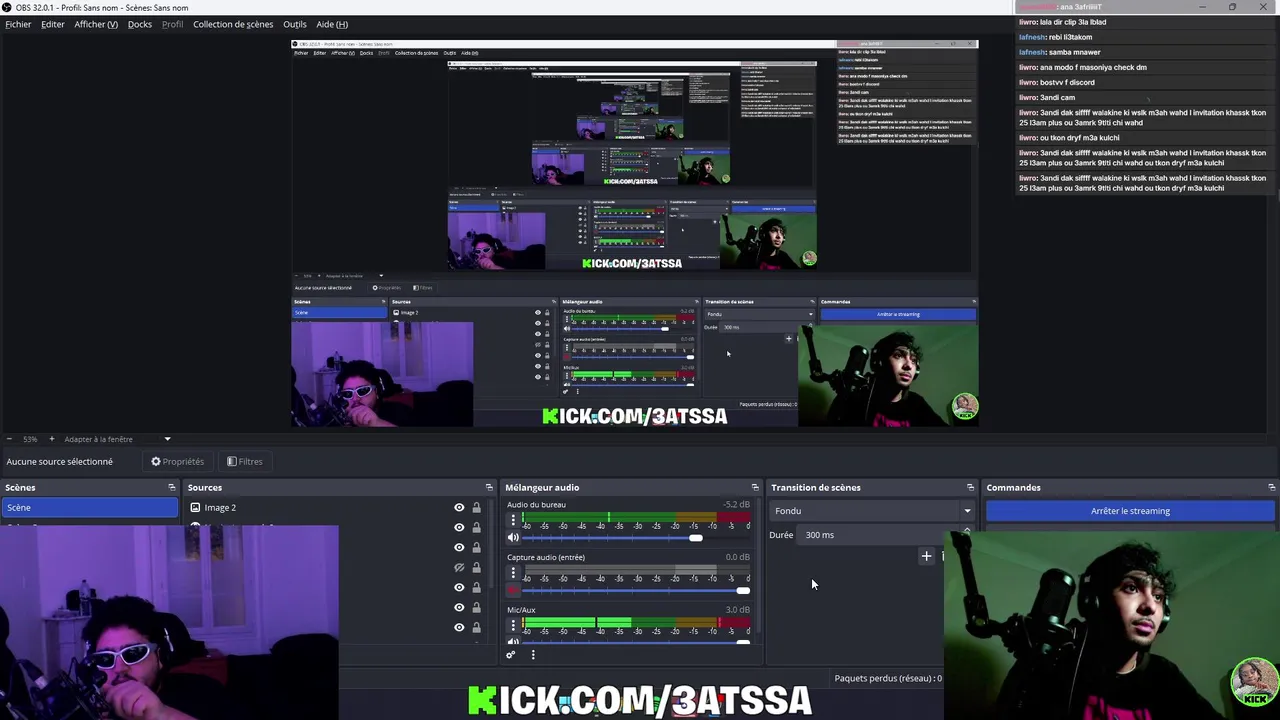Click the main OBS preview canvas

pos(634,233)
